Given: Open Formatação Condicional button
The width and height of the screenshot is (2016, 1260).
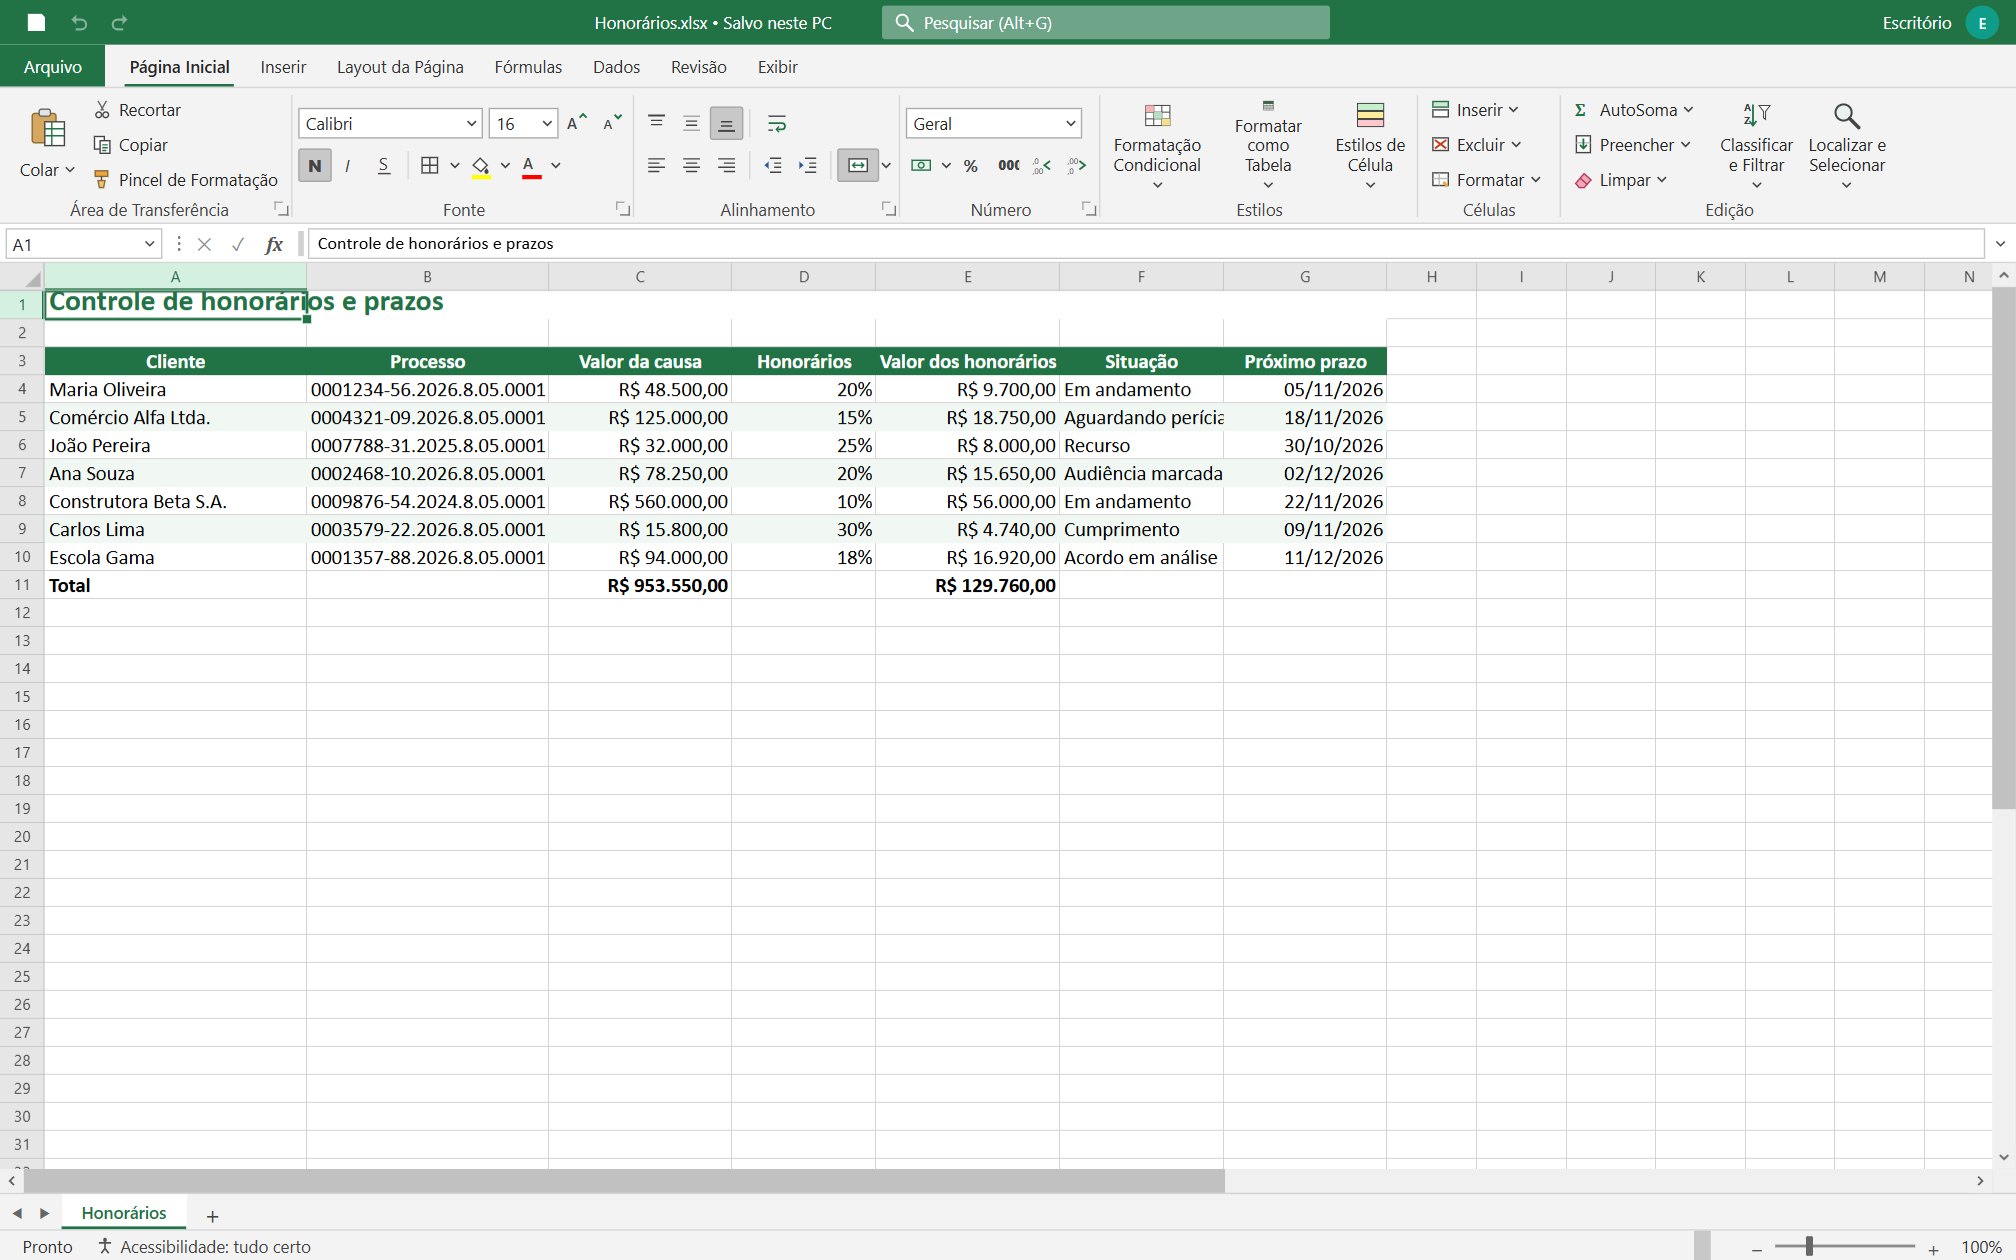Looking at the screenshot, I should click(1157, 147).
